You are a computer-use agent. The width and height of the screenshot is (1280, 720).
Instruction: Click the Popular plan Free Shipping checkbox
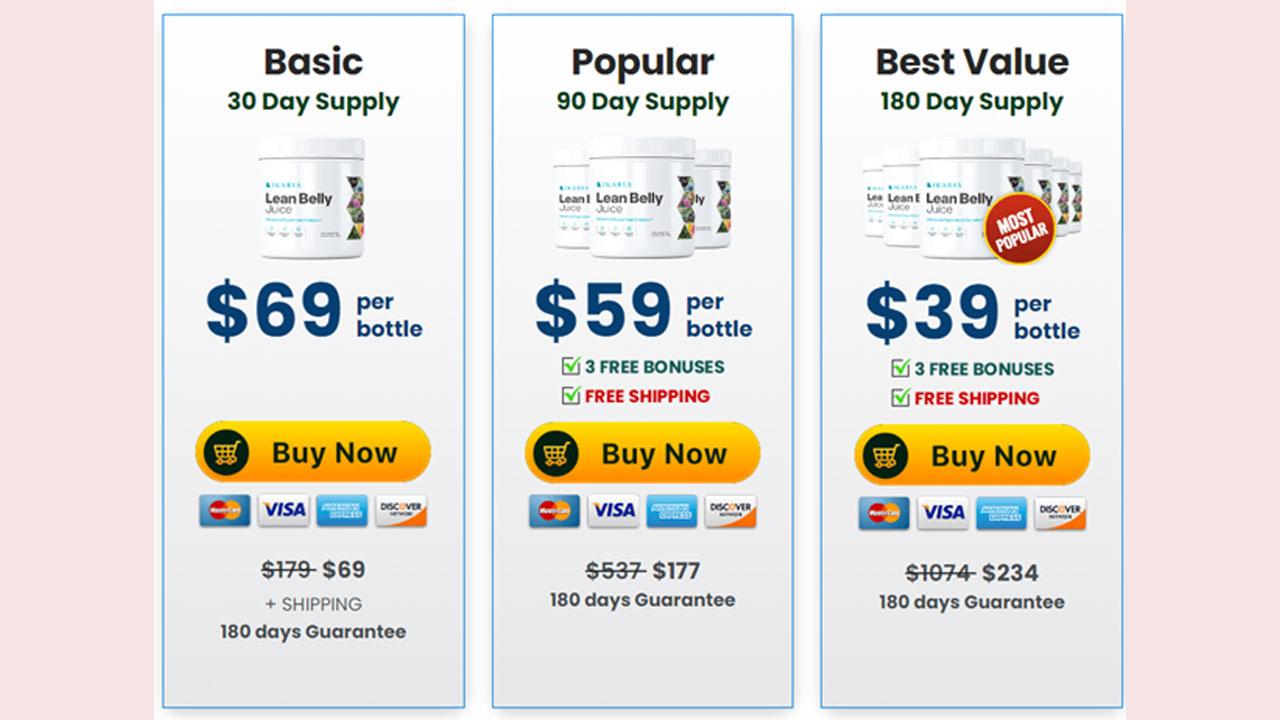570,395
